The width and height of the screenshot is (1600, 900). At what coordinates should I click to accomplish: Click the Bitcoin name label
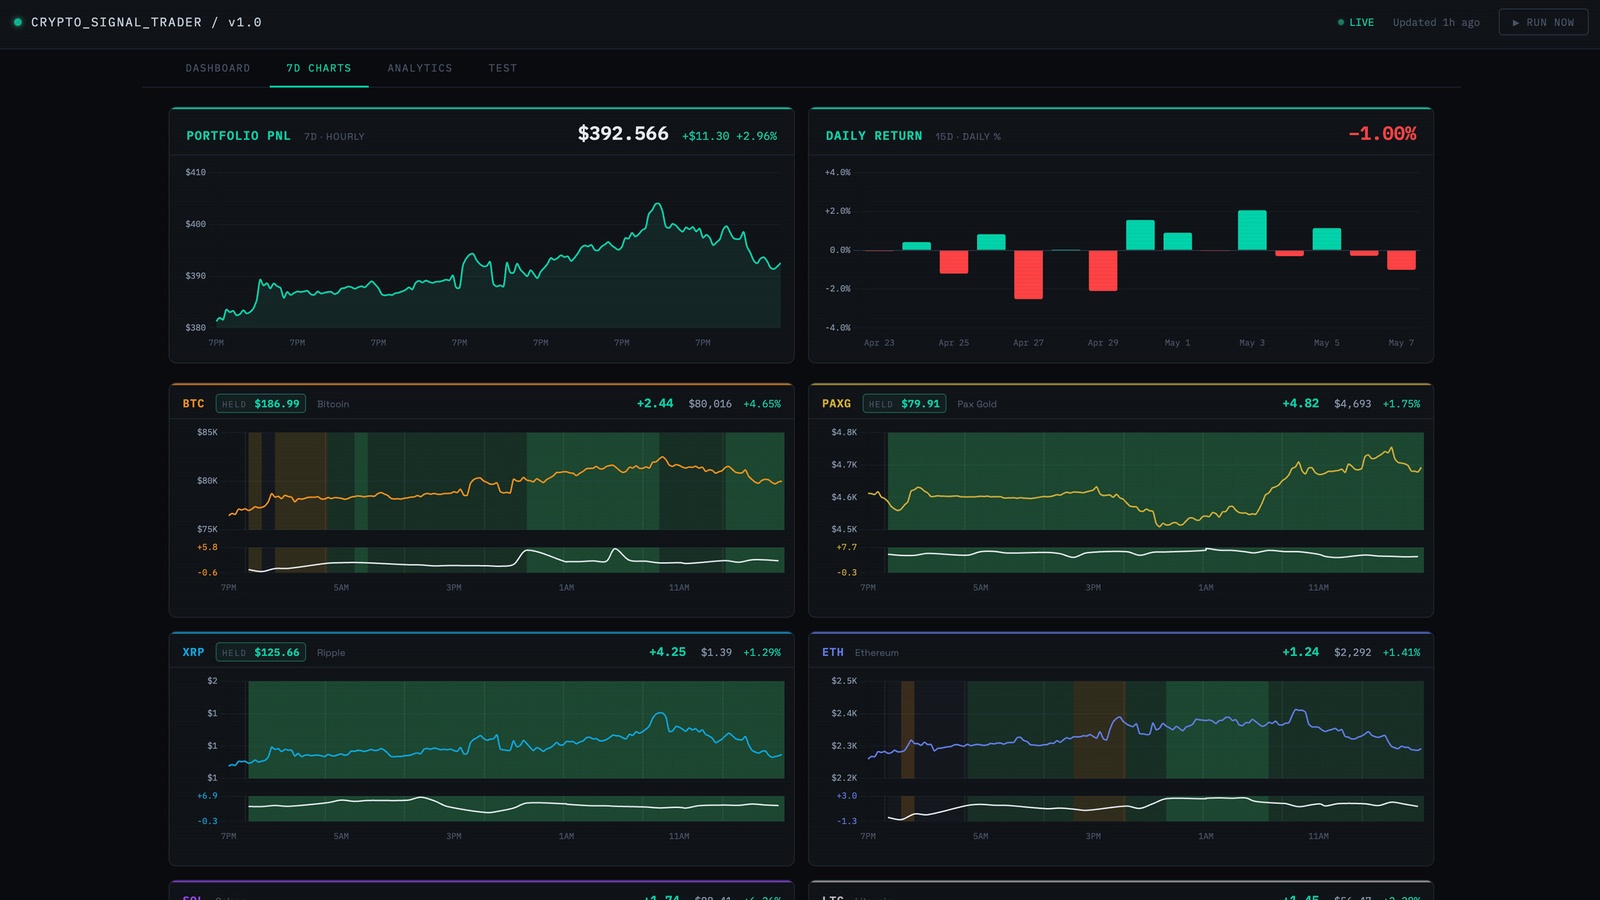pyautogui.click(x=333, y=404)
